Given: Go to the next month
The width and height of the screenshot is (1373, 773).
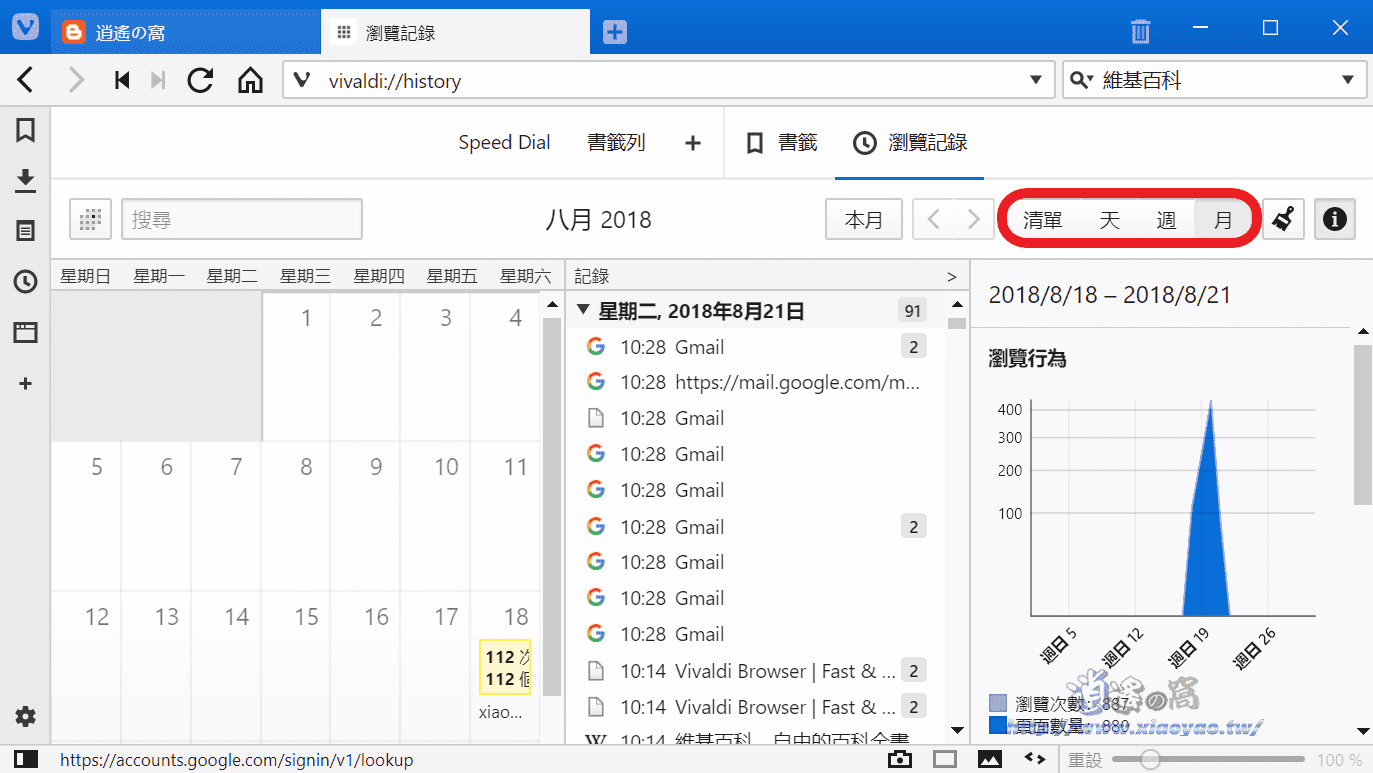Looking at the screenshot, I should point(973,219).
